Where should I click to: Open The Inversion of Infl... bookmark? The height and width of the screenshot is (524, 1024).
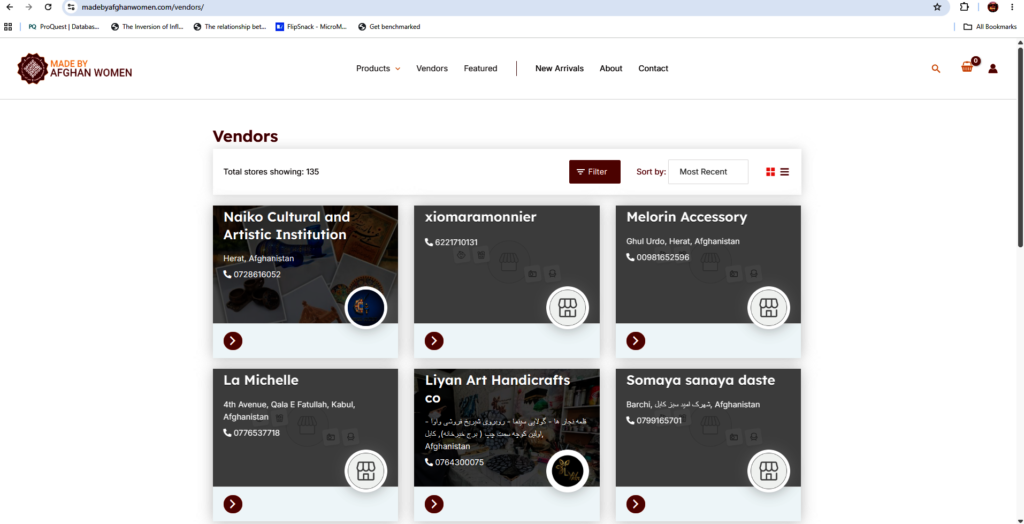(148, 27)
